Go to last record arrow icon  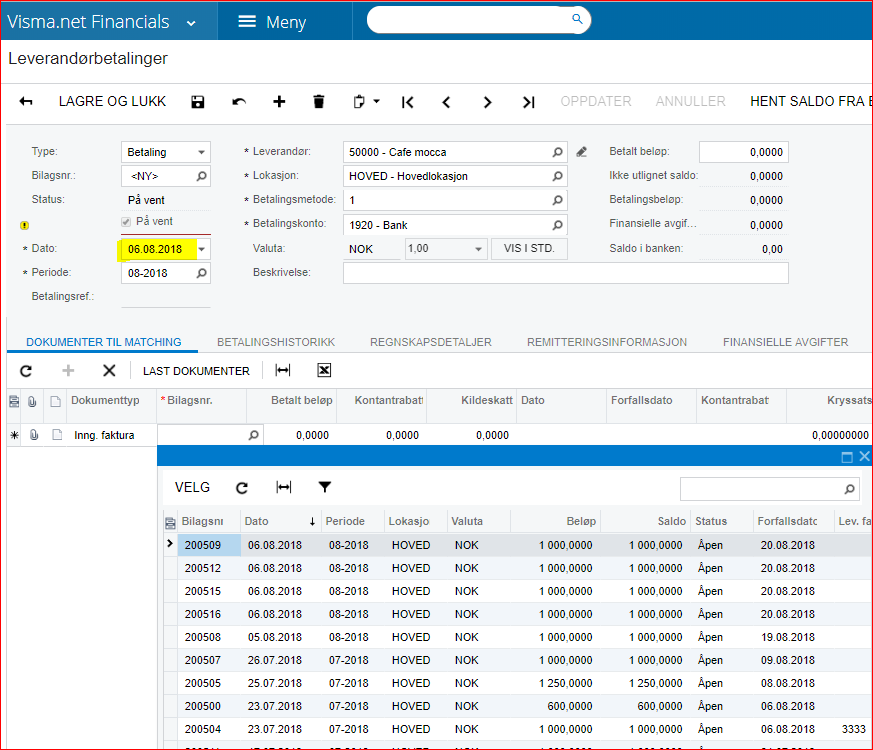click(528, 102)
